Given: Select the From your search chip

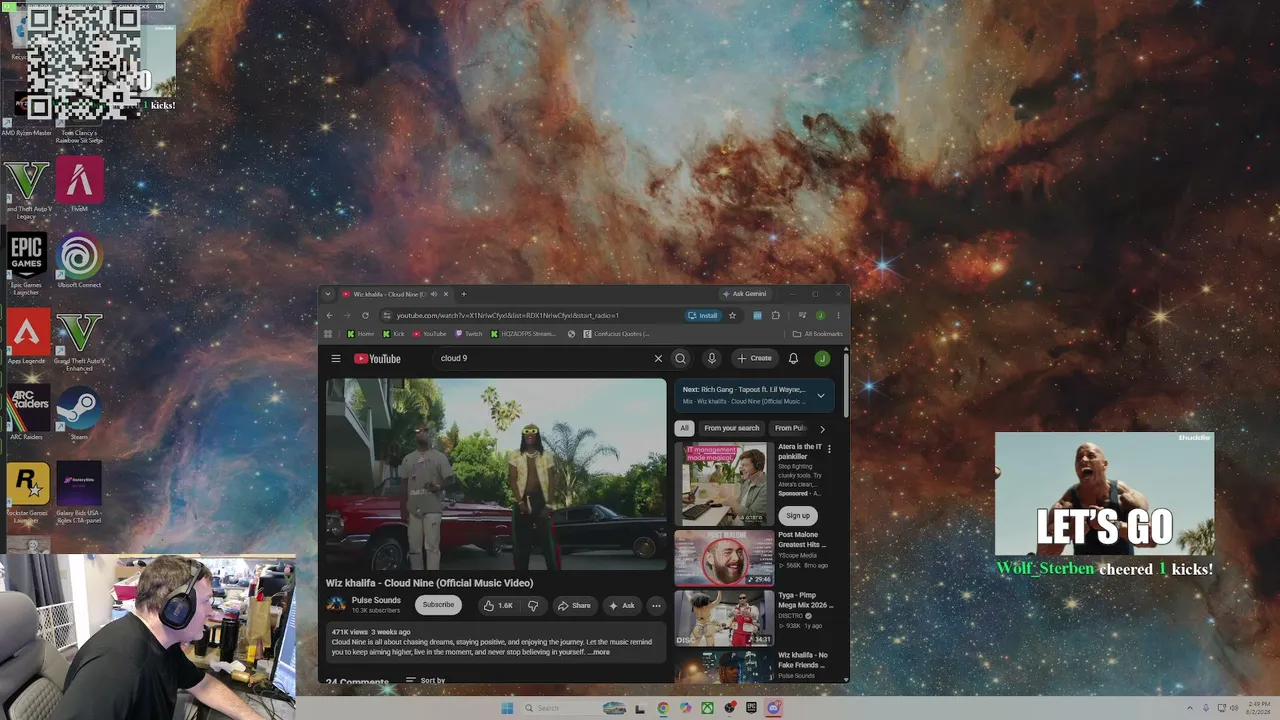Looking at the screenshot, I should click(x=732, y=428).
